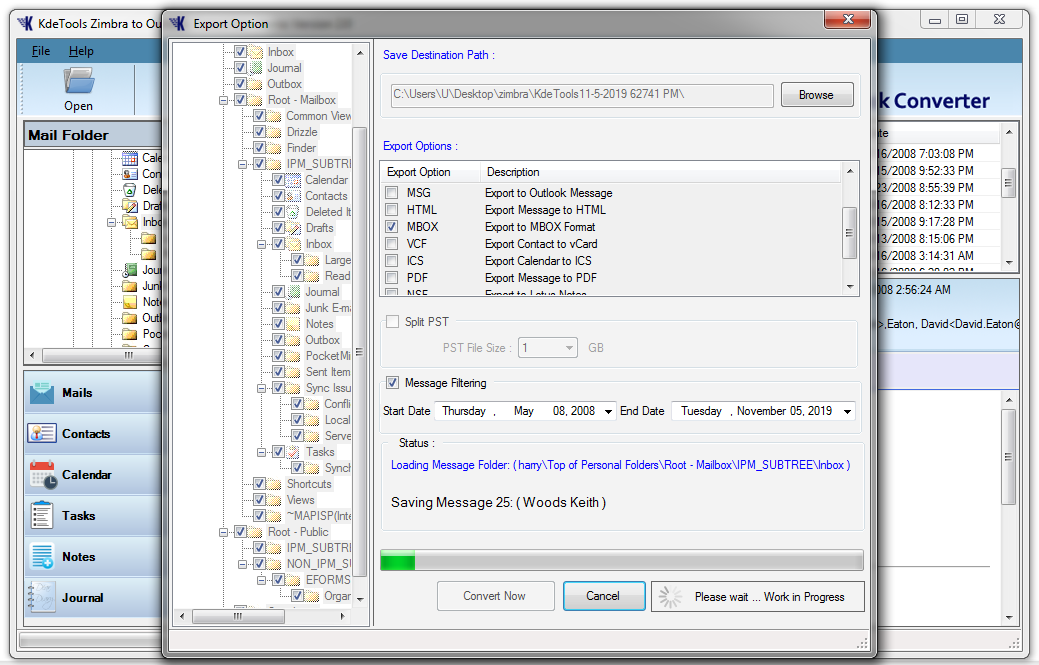Collapse the Root - Mailbox tree node
The height and width of the screenshot is (665, 1039).
click(x=223, y=100)
